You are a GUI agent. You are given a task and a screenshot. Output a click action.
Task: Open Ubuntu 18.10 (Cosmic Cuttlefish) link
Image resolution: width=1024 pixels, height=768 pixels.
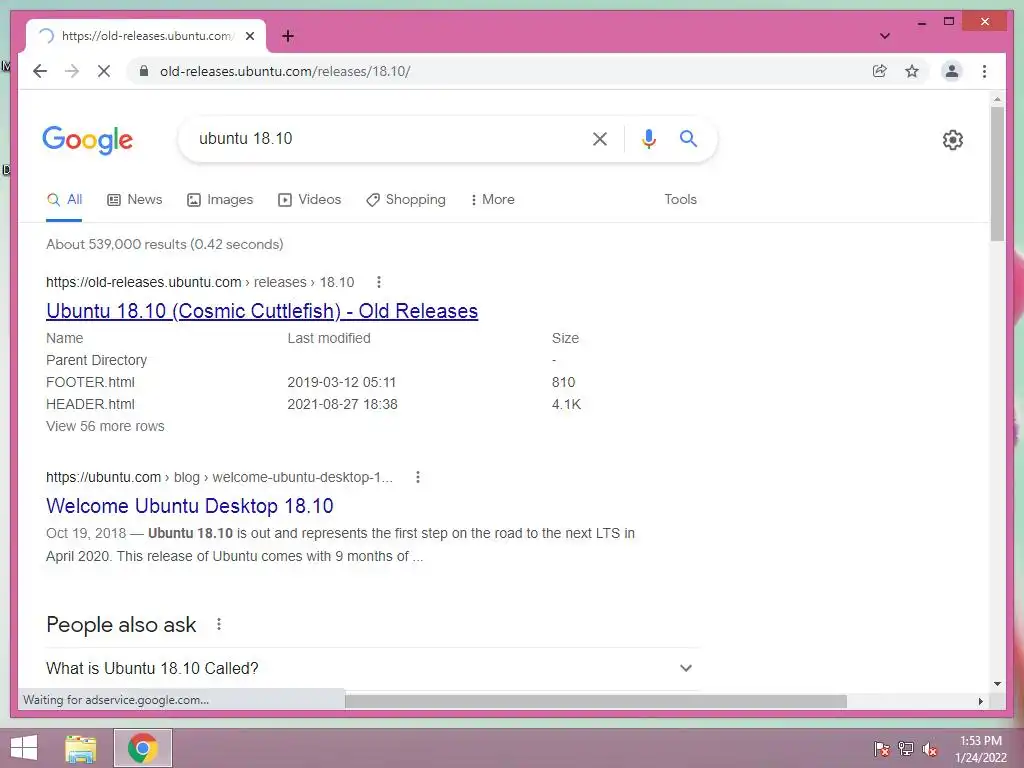click(262, 311)
